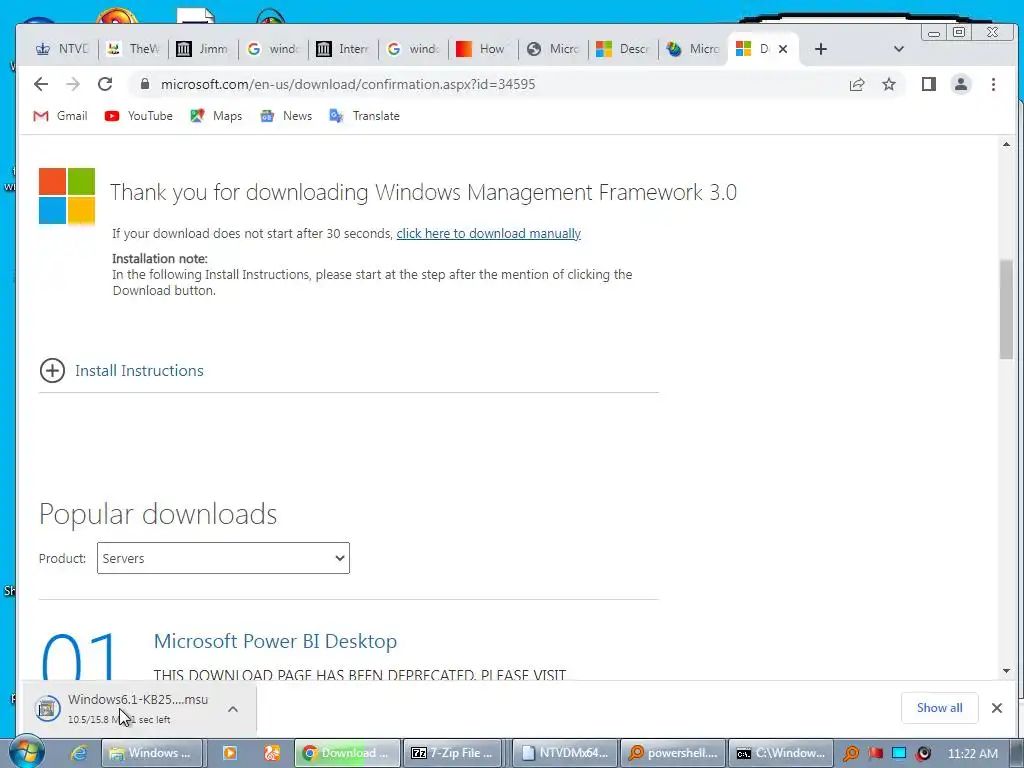Switch to 7-Zip File Manager window
The width and height of the screenshot is (1024, 768).
(453, 753)
